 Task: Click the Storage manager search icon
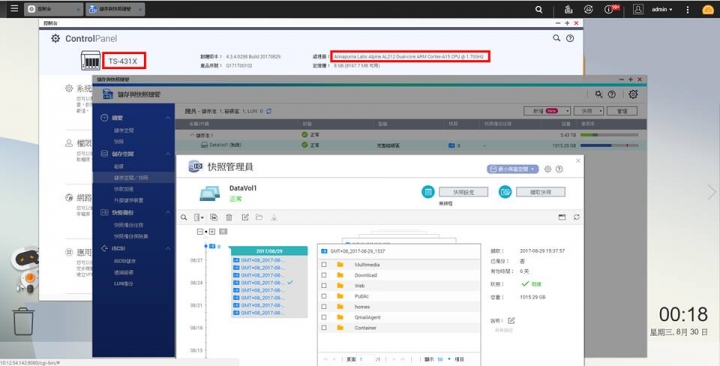coord(599,94)
